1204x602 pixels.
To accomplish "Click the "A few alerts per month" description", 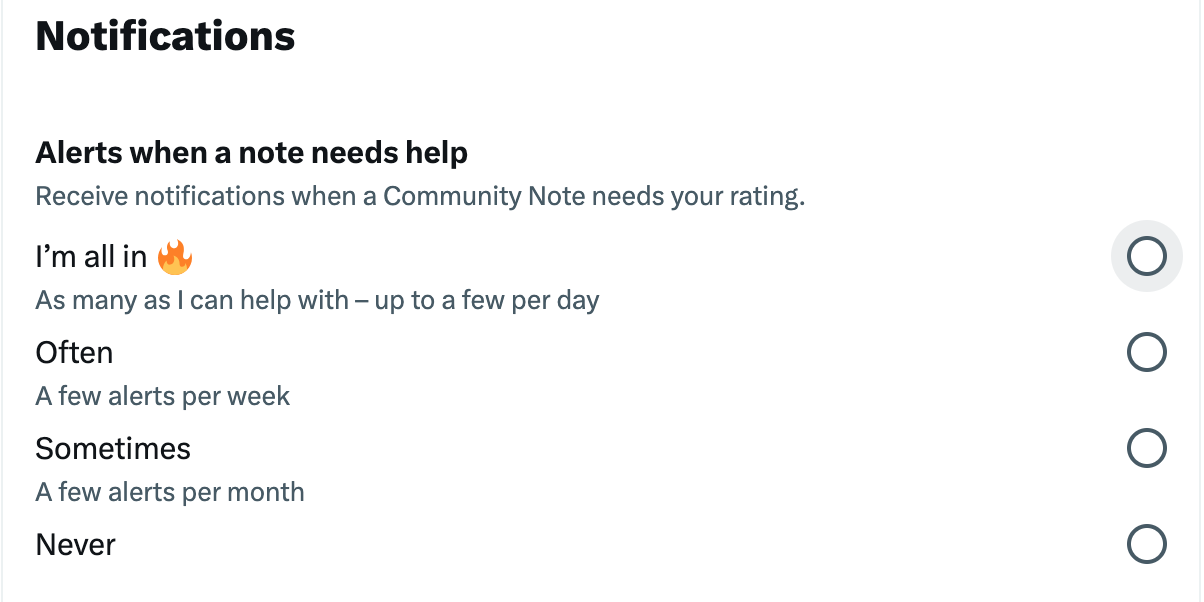I will 170,492.
